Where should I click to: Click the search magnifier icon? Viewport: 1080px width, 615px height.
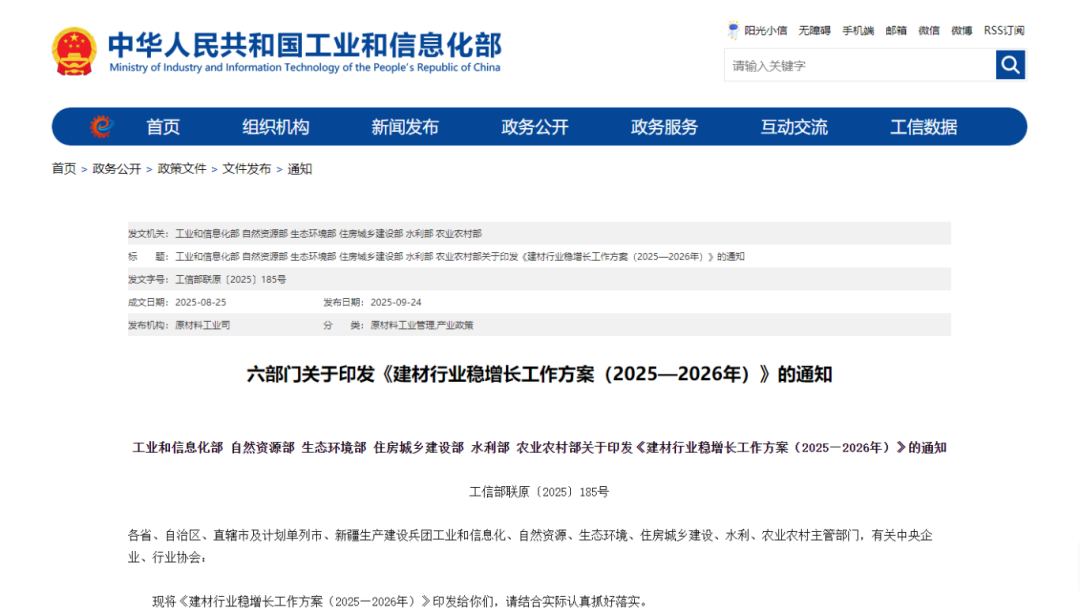click(x=1010, y=64)
